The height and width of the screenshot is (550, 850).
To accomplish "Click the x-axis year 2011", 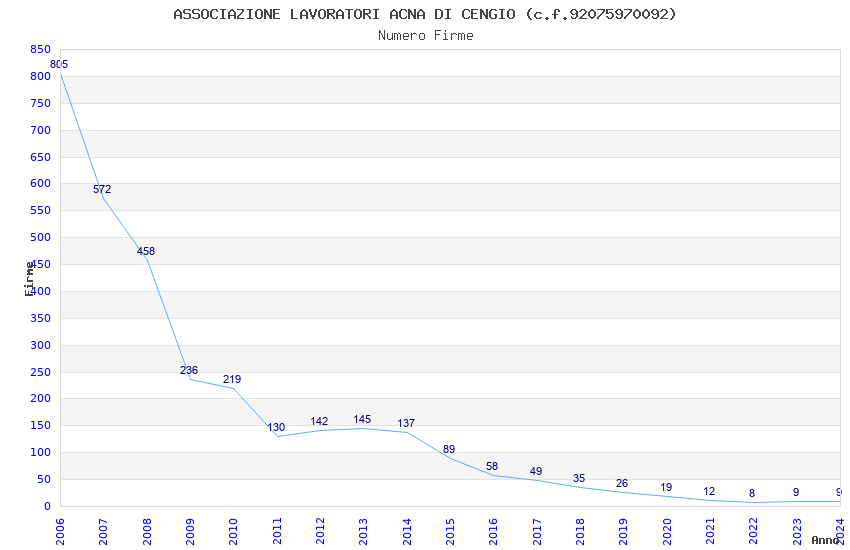I will click(276, 532).
